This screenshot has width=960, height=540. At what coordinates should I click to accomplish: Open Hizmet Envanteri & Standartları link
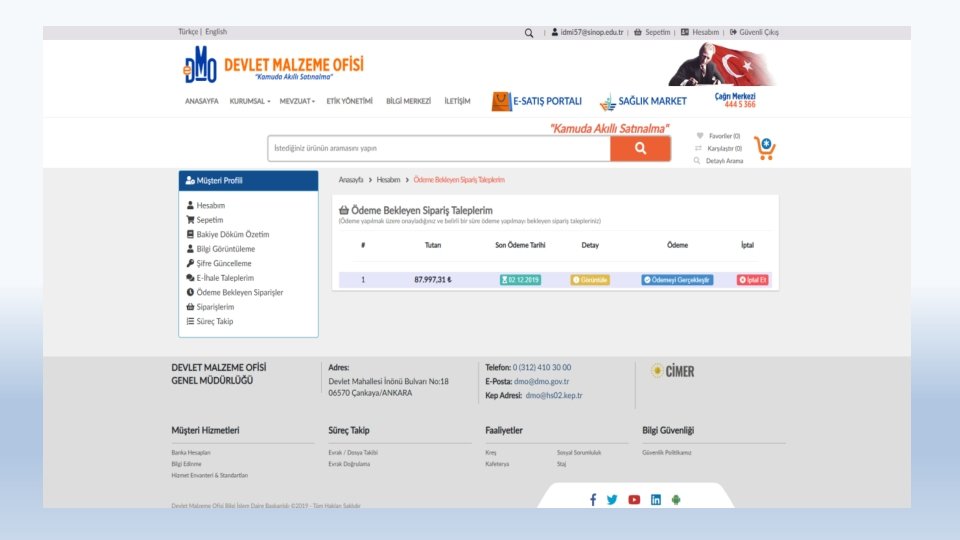pyautogui.click(x=209, y=475)
